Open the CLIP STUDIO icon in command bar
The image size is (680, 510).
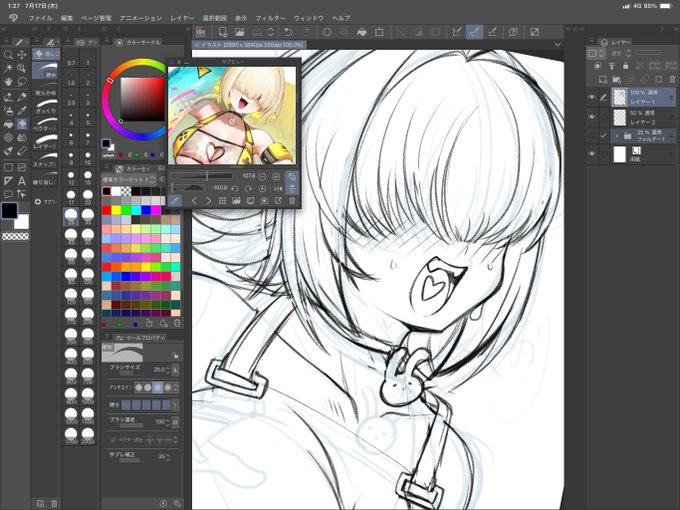(200, 32)
